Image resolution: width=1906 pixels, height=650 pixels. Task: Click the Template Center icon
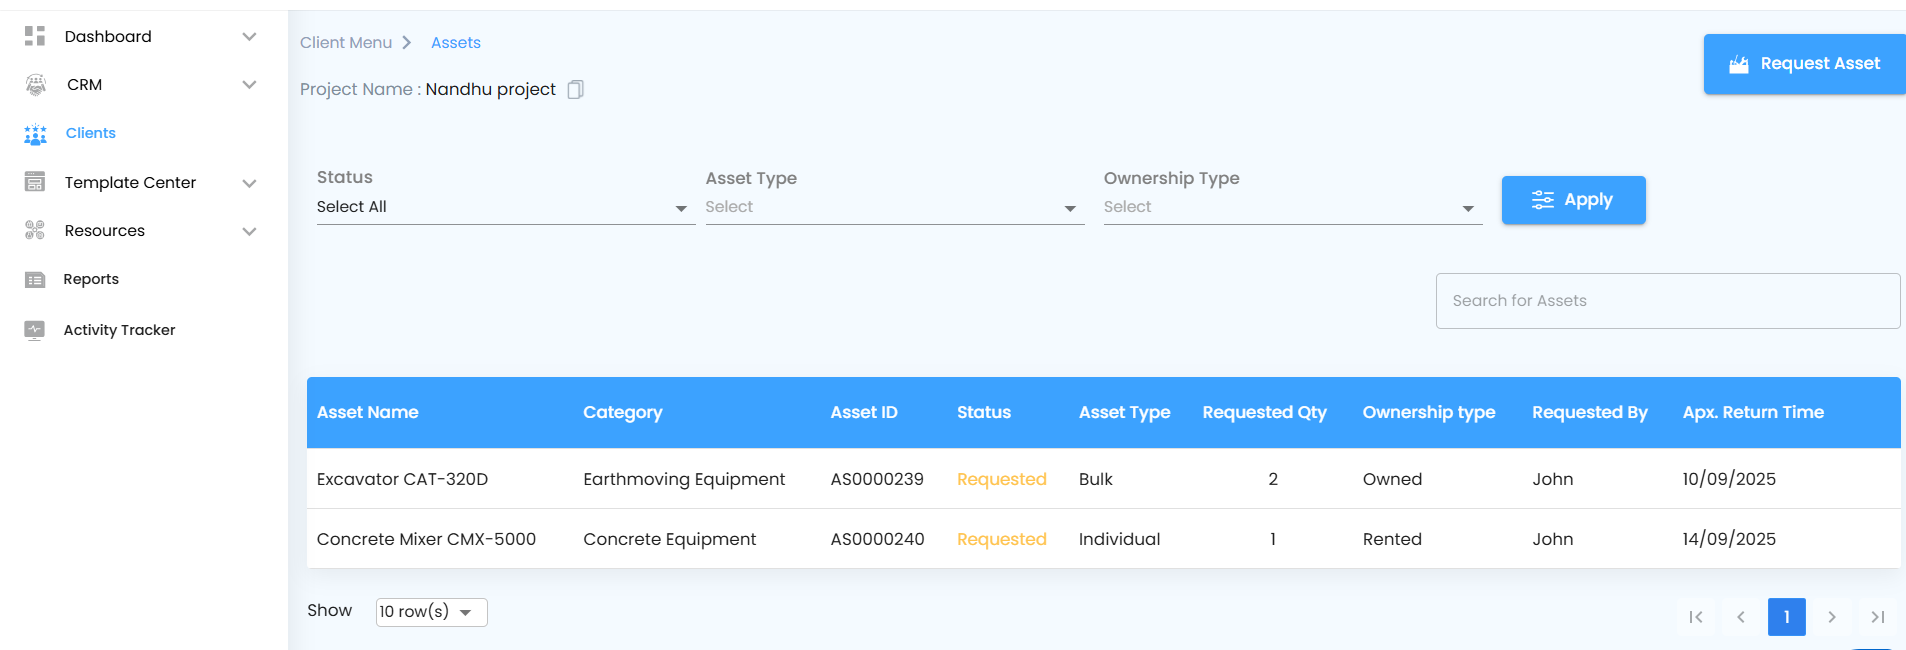click(35, 182)
